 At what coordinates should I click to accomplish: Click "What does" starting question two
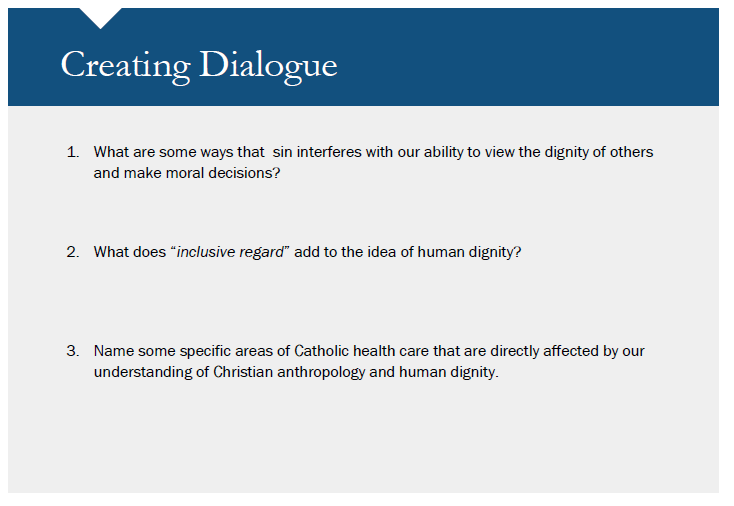pos(126,252)
